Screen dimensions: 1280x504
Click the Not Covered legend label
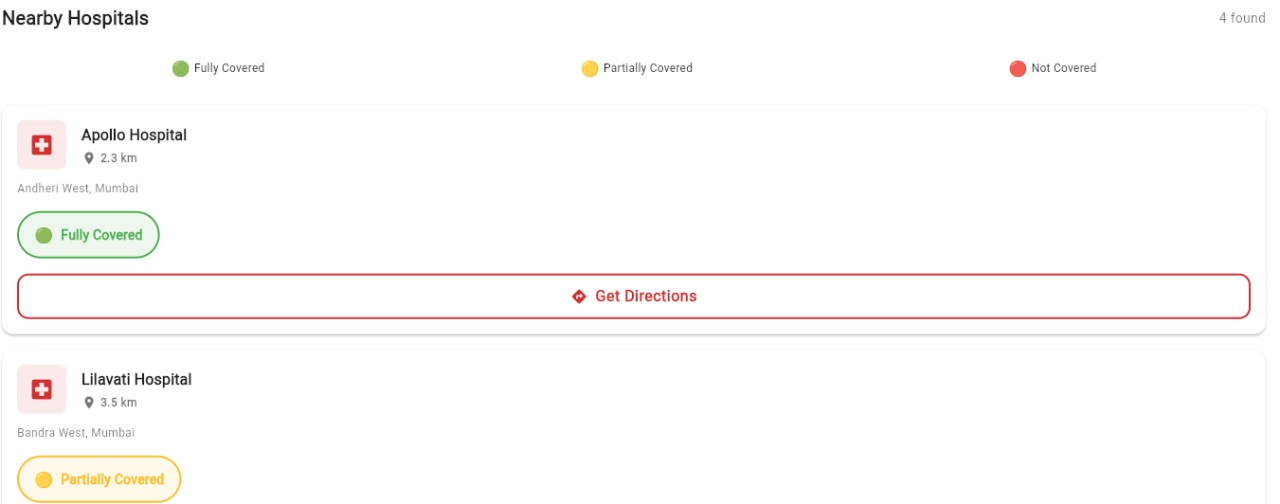coord(1064,68)
